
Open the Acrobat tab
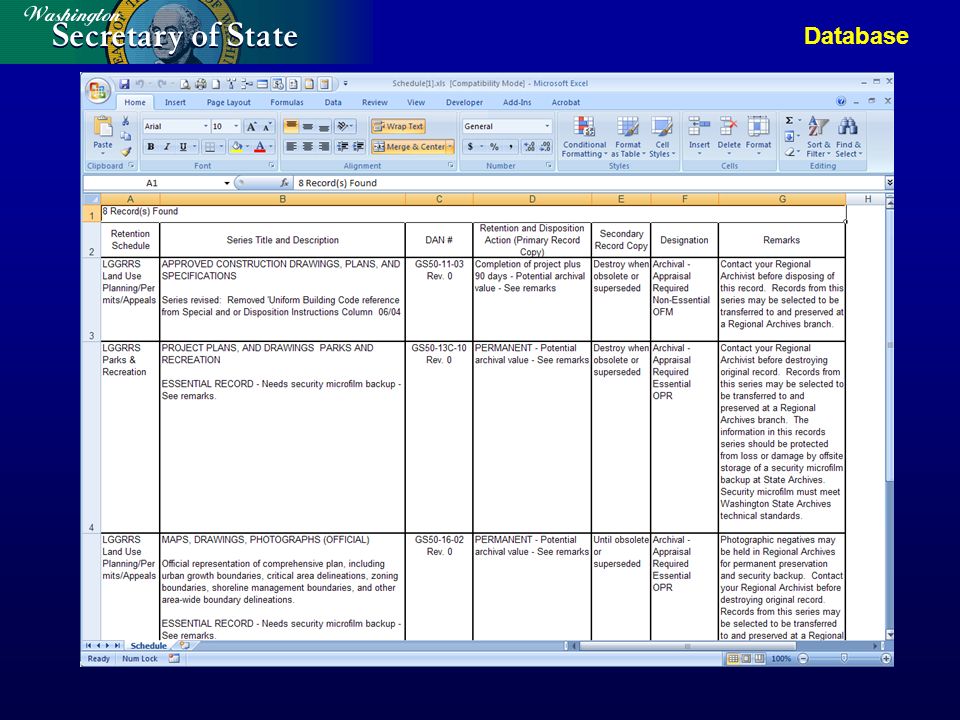566,102
